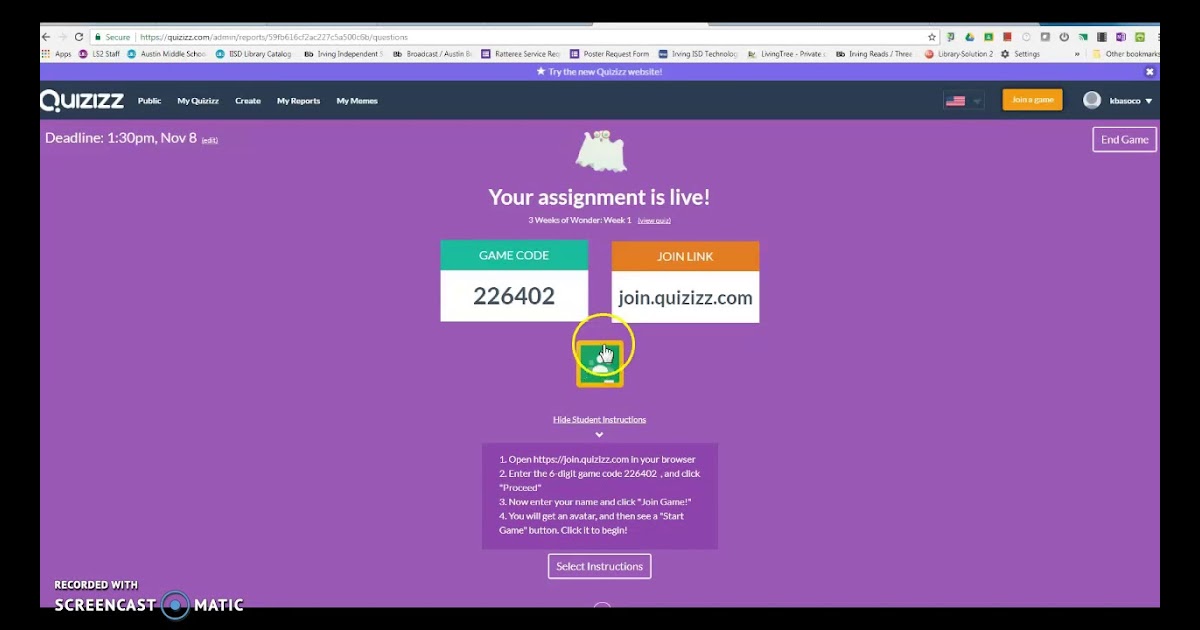The image size is (1200, 630).
Task: Open the Other bookmarks folder
Action: 1126,54
